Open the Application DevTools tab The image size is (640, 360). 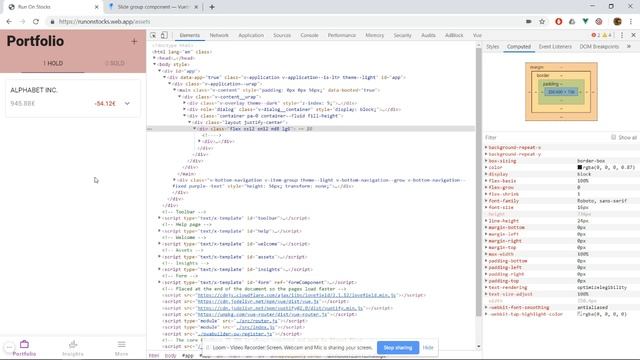click(251, 36)
